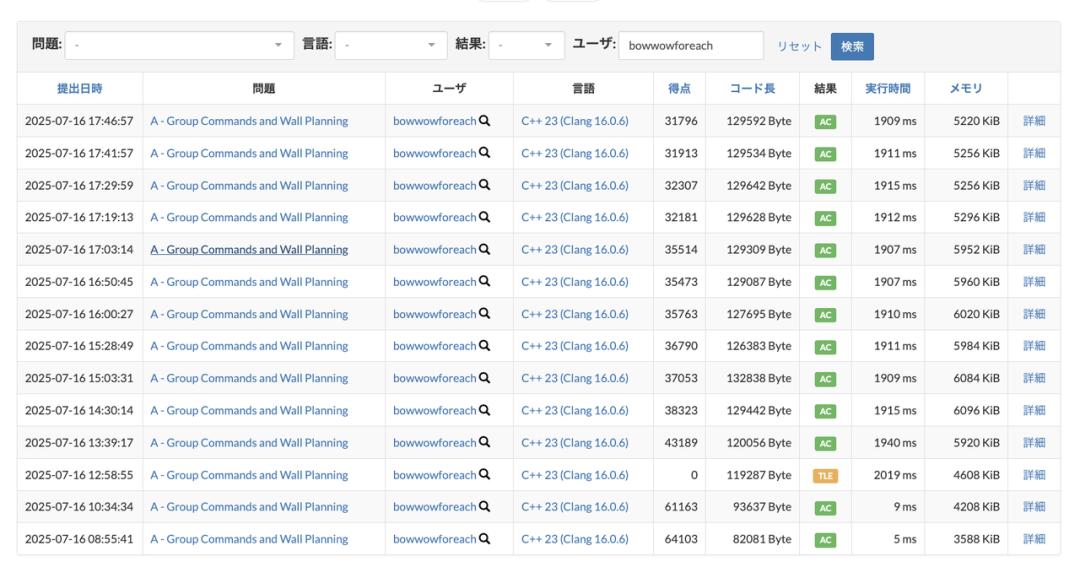Click search icon beside user in 12:58:55 row
1080x567 pixels.
point(485,475)
